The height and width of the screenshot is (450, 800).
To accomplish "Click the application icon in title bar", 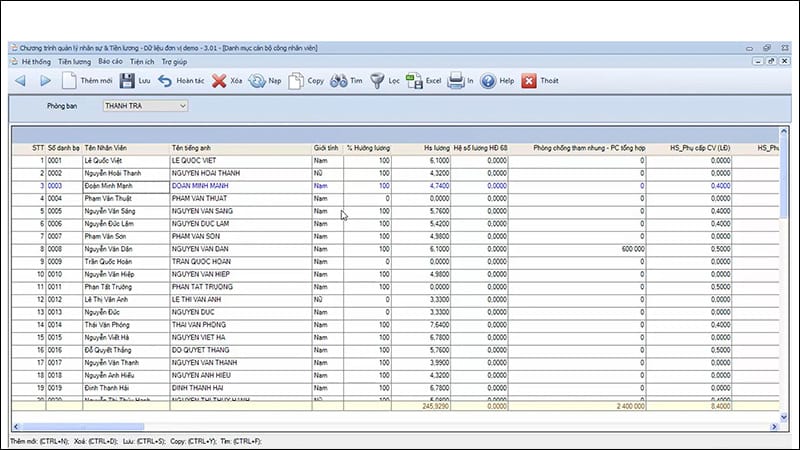I will [x=14, y=48].
